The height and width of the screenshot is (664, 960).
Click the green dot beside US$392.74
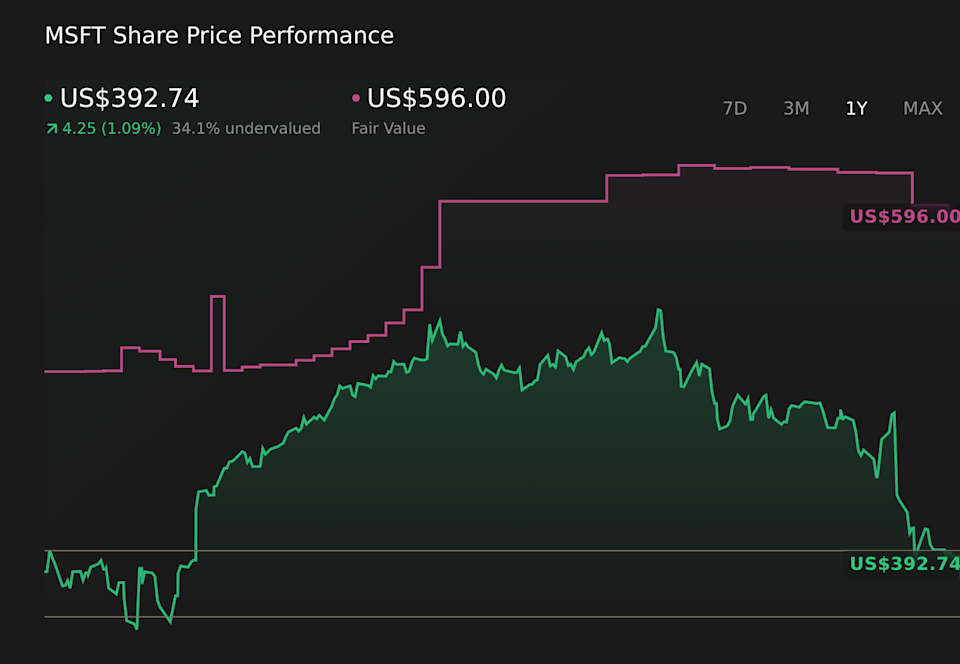pyautogui.click(x=47, y=98)
